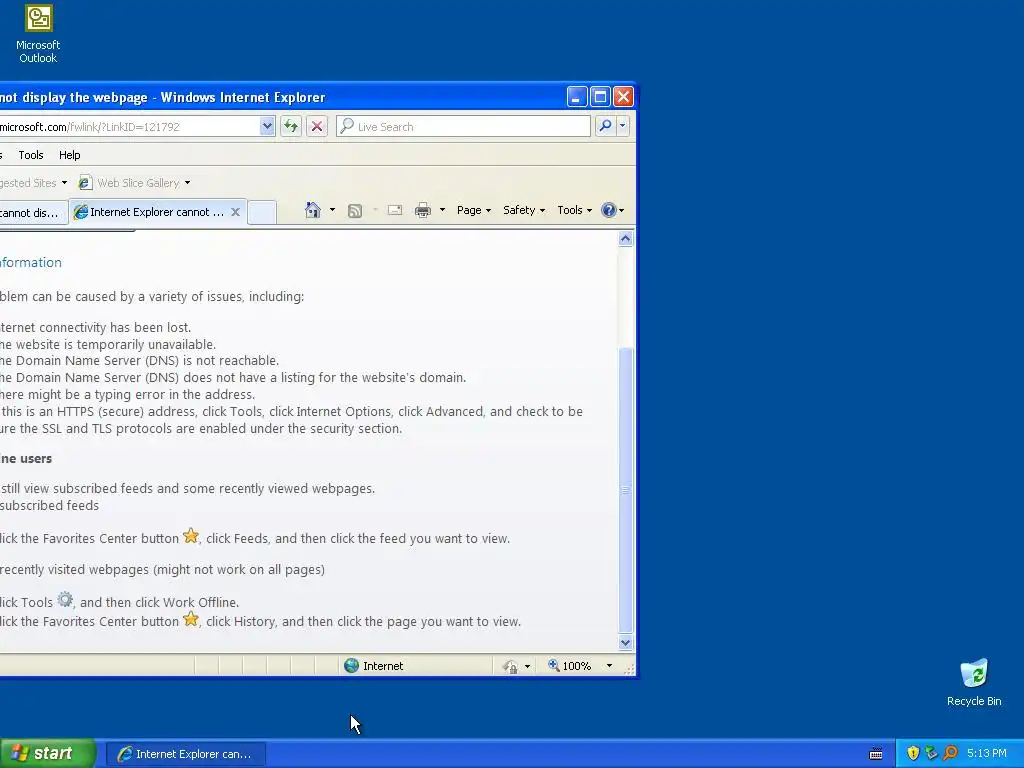Click the zoom magnifier icon in status bar

click(553, 665)
